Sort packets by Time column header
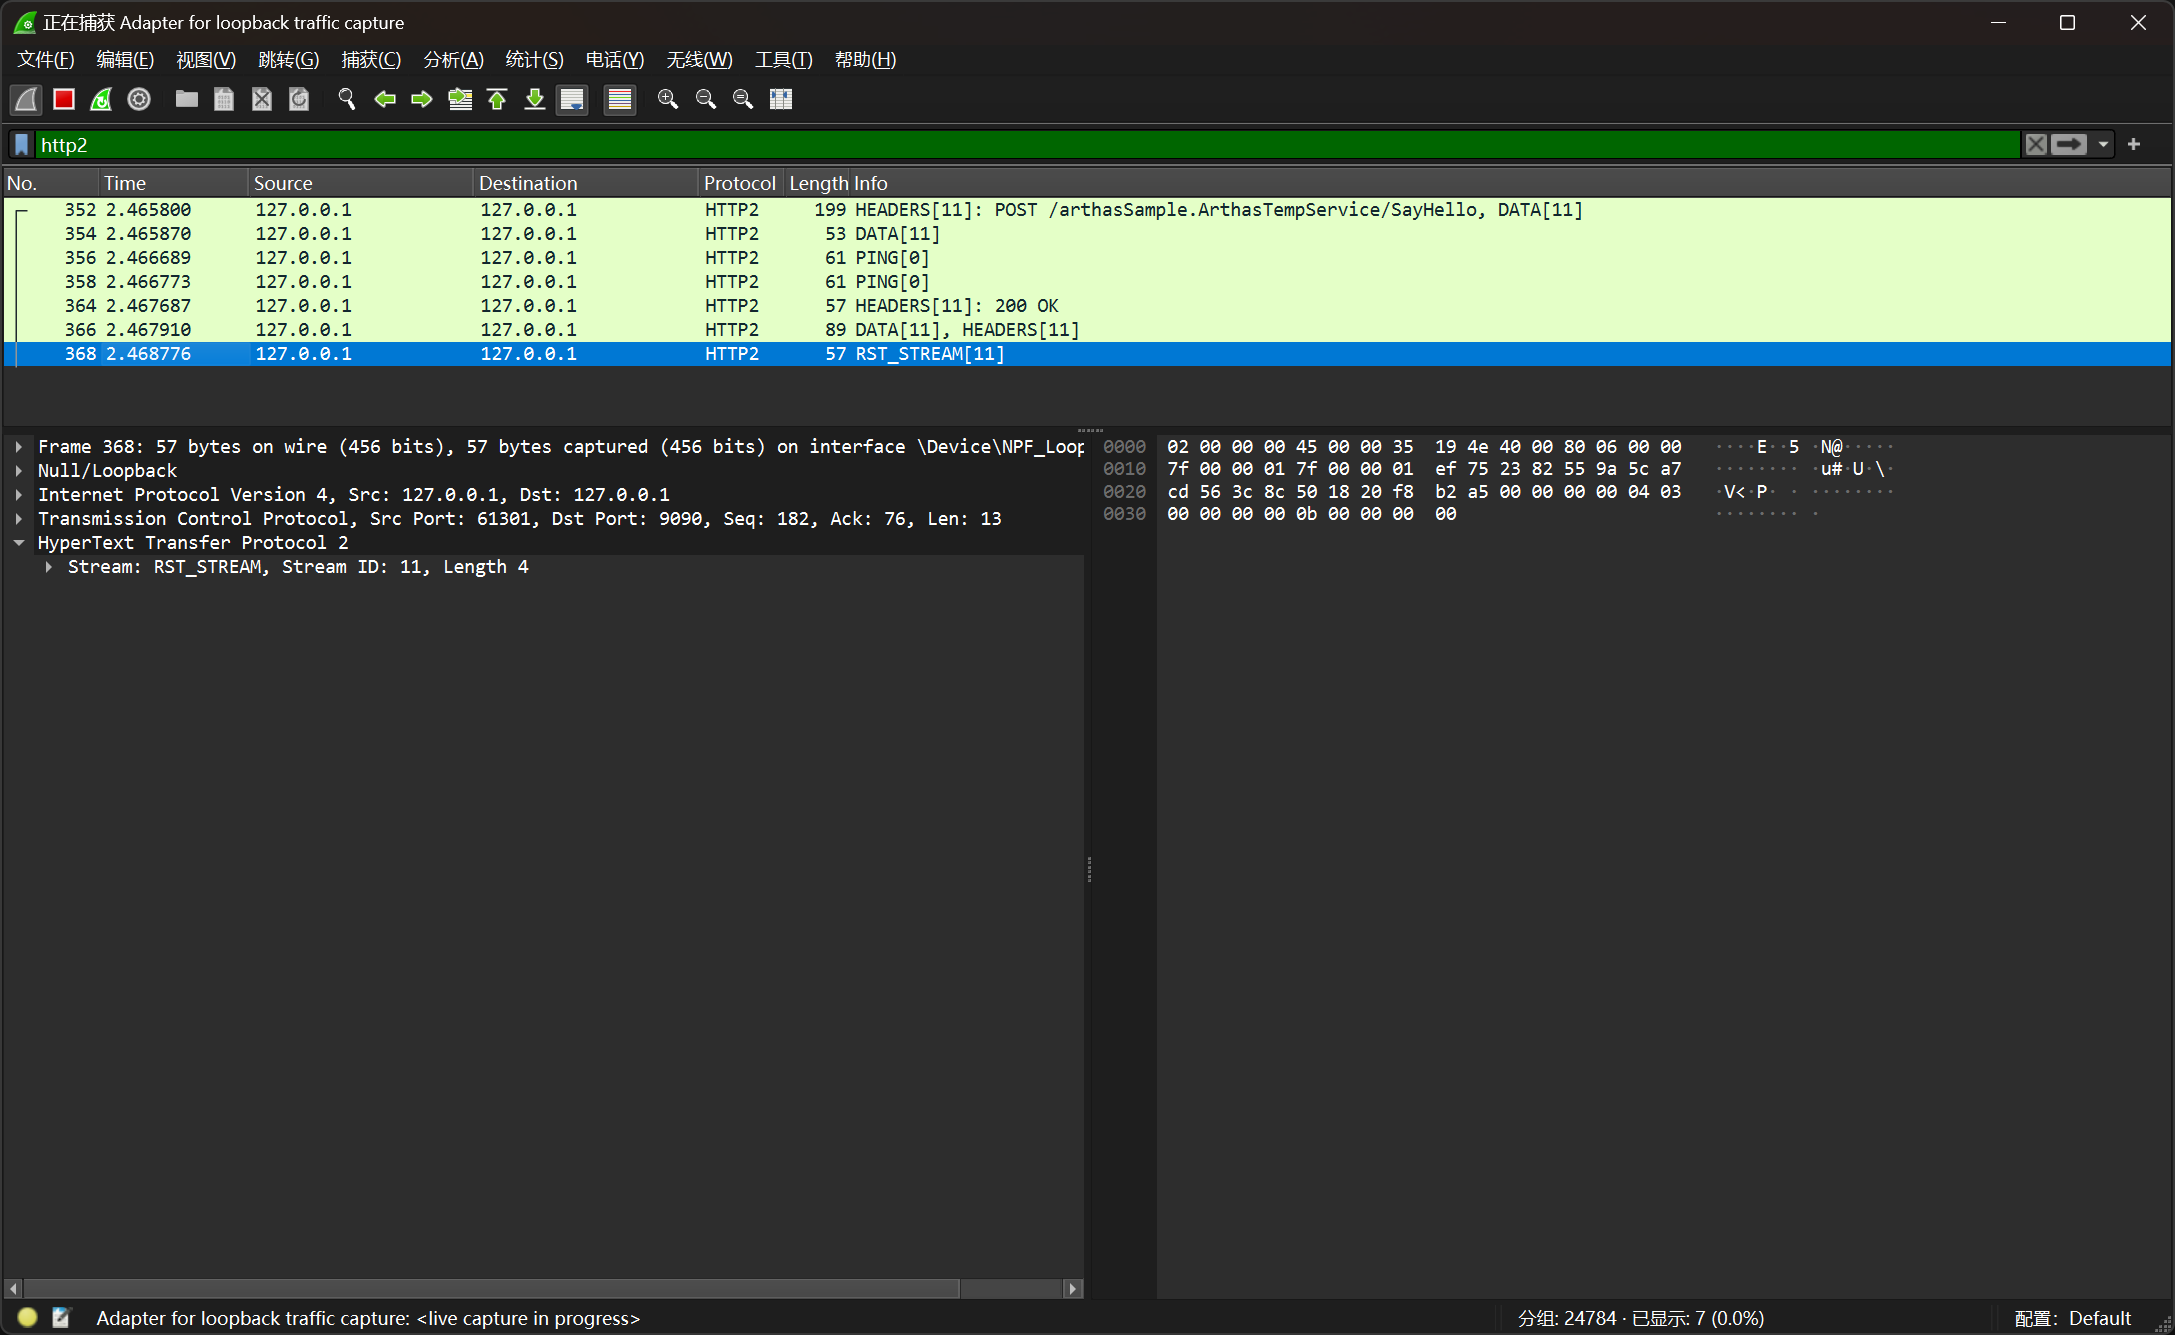The height and width of the screenshot is (1335, 2175). [x=174, y=183]
